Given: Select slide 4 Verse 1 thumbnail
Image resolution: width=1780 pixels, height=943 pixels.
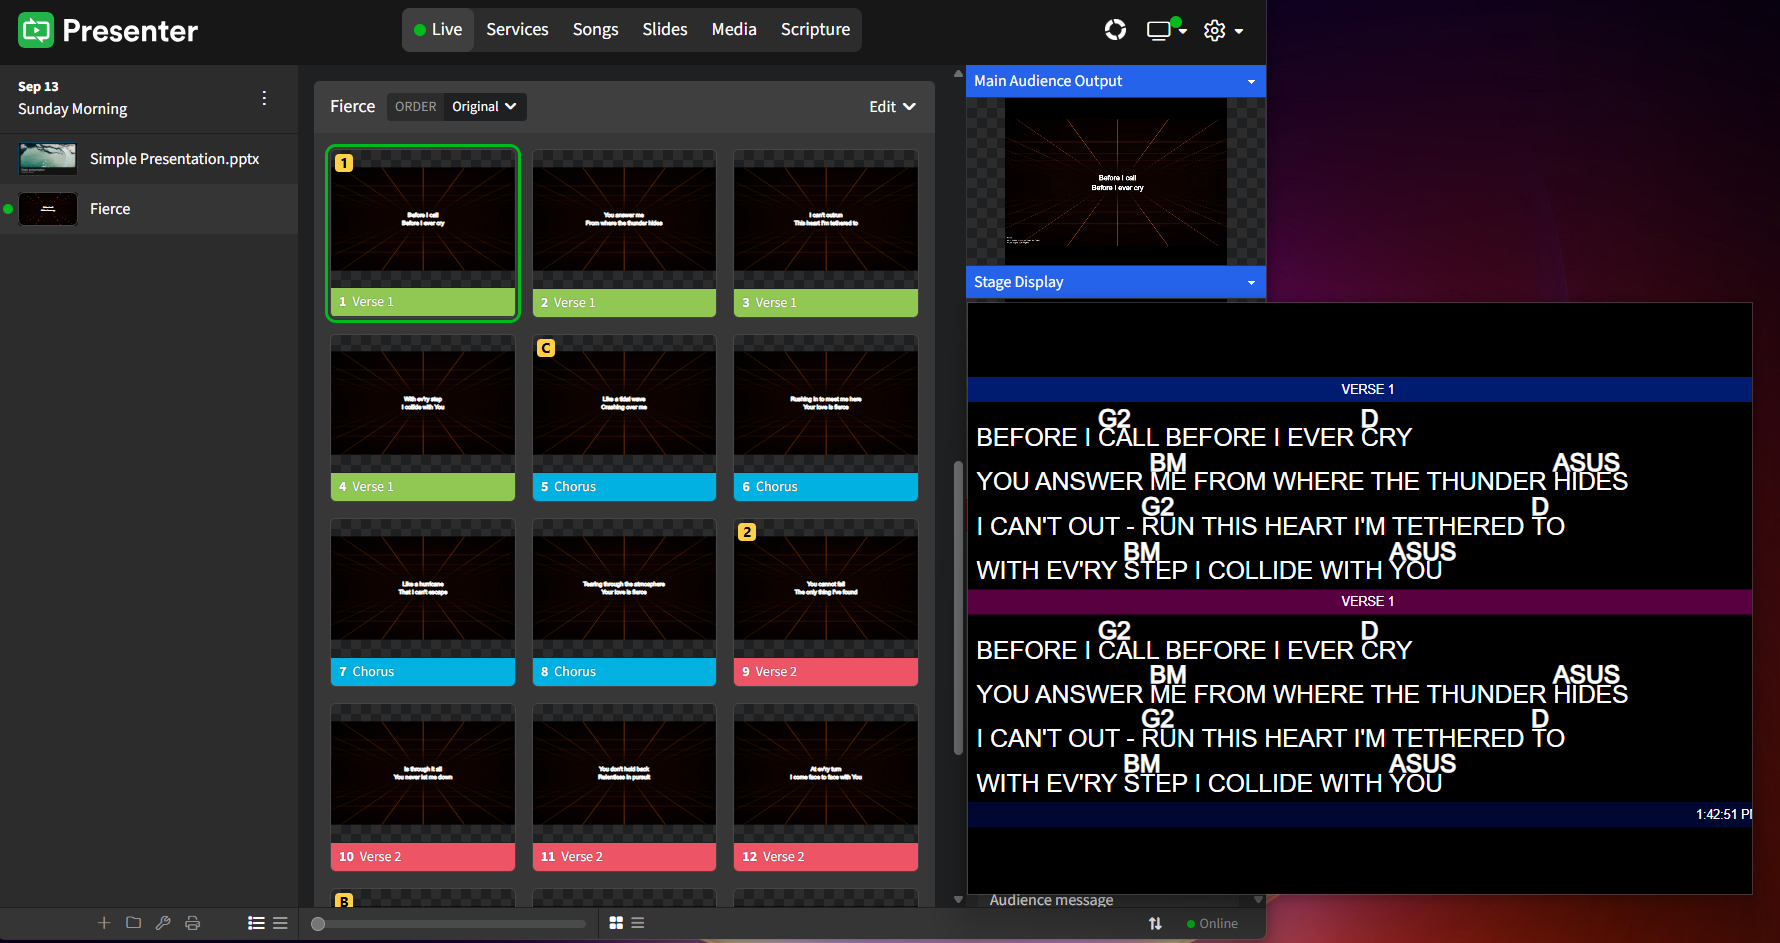Looking at the screenshot, I should tap(423, 418).
